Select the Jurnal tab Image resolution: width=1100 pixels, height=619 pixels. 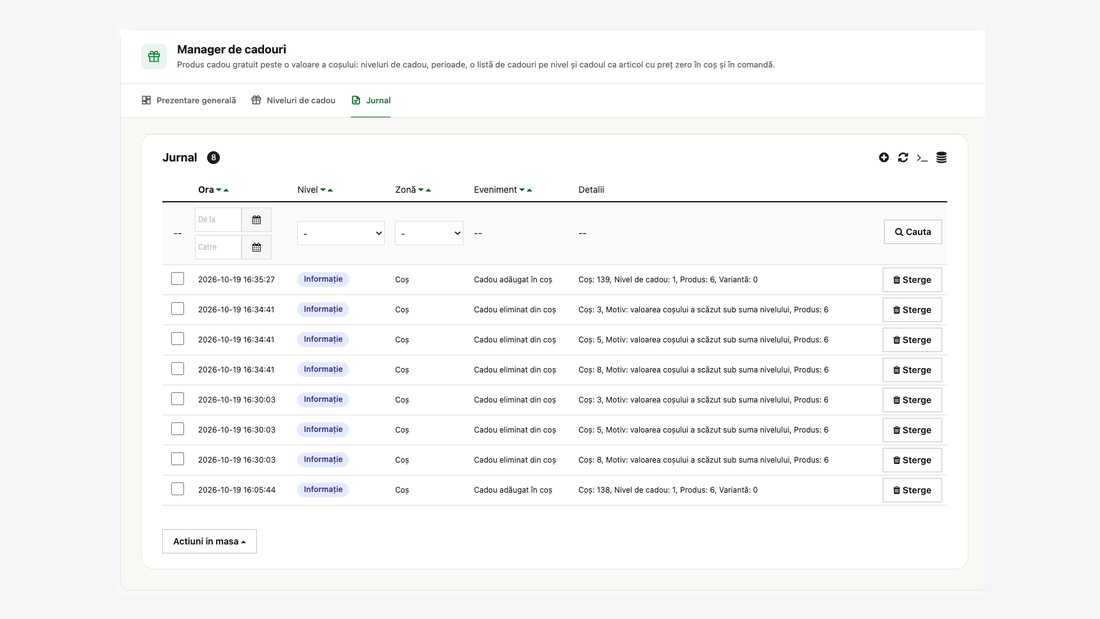[371, 100]
